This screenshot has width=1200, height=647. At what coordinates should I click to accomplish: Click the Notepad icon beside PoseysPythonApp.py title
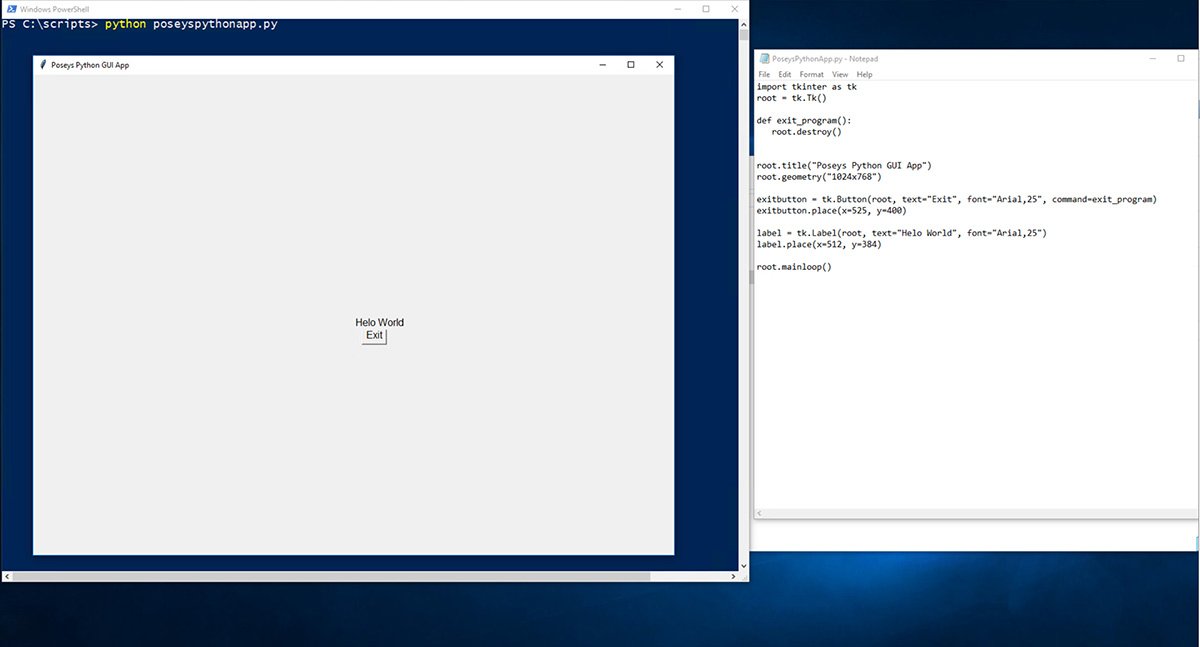(764, 58)
